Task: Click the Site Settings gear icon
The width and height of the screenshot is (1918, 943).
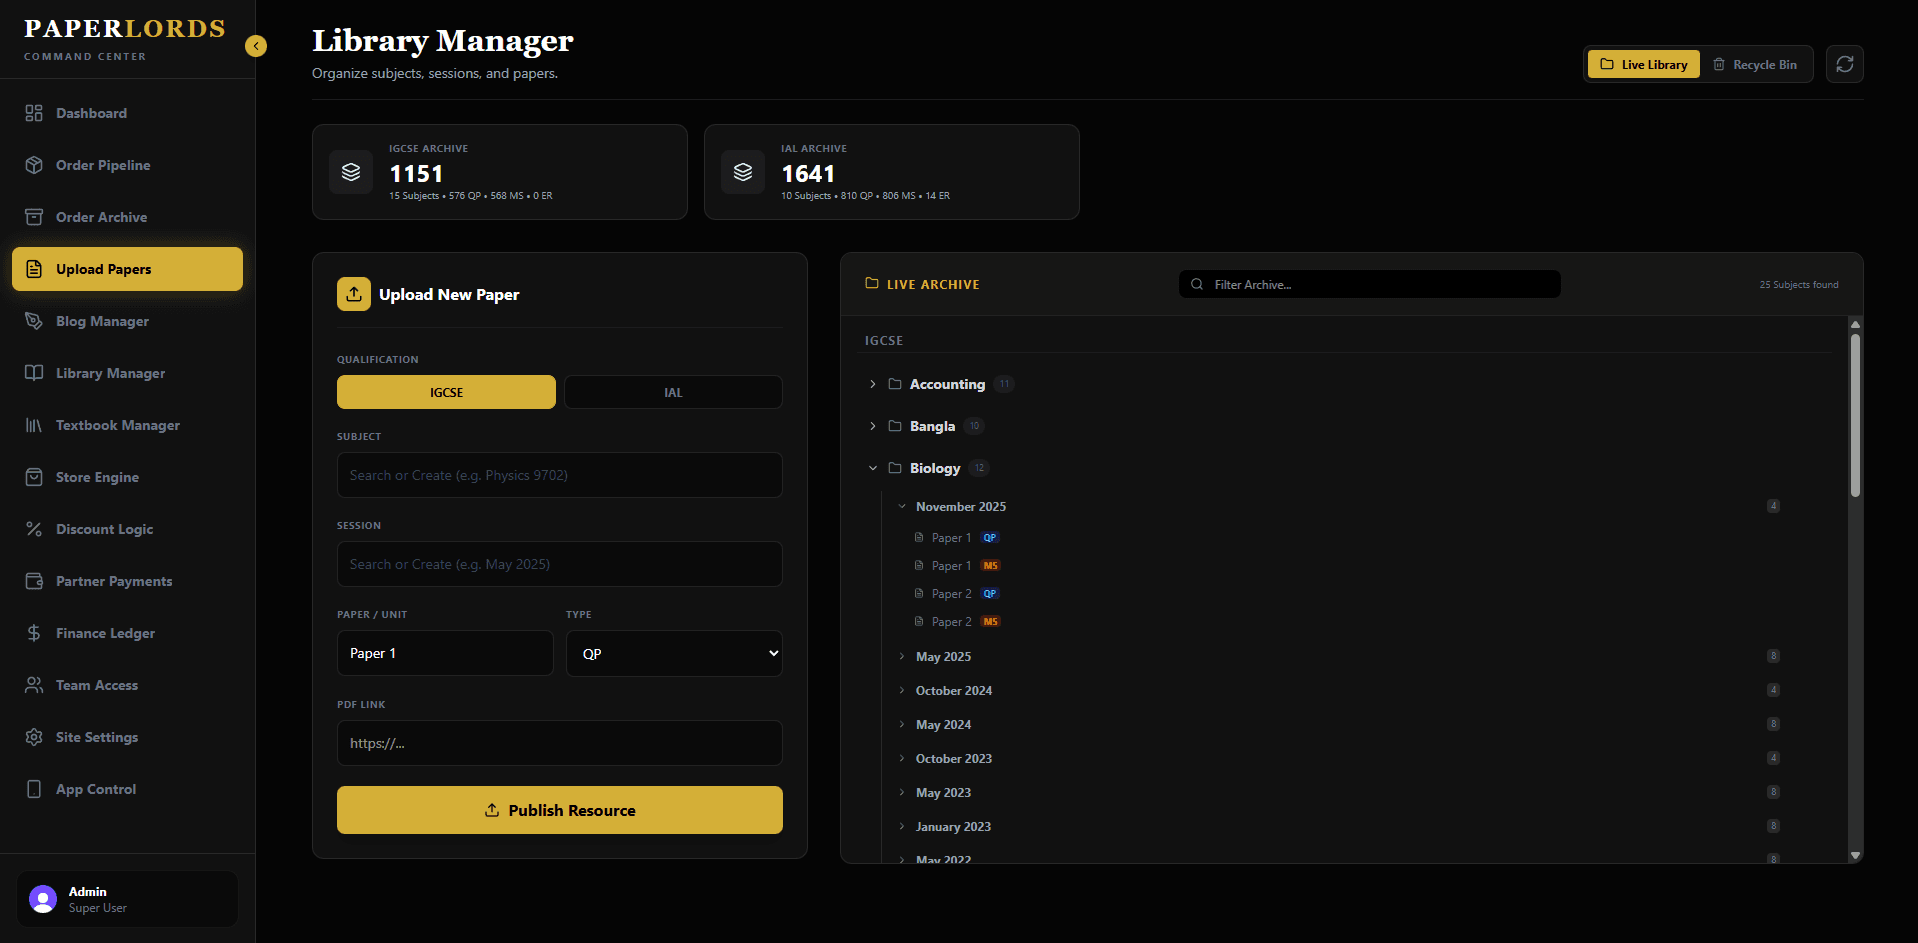Action: [x=34, y=737]
